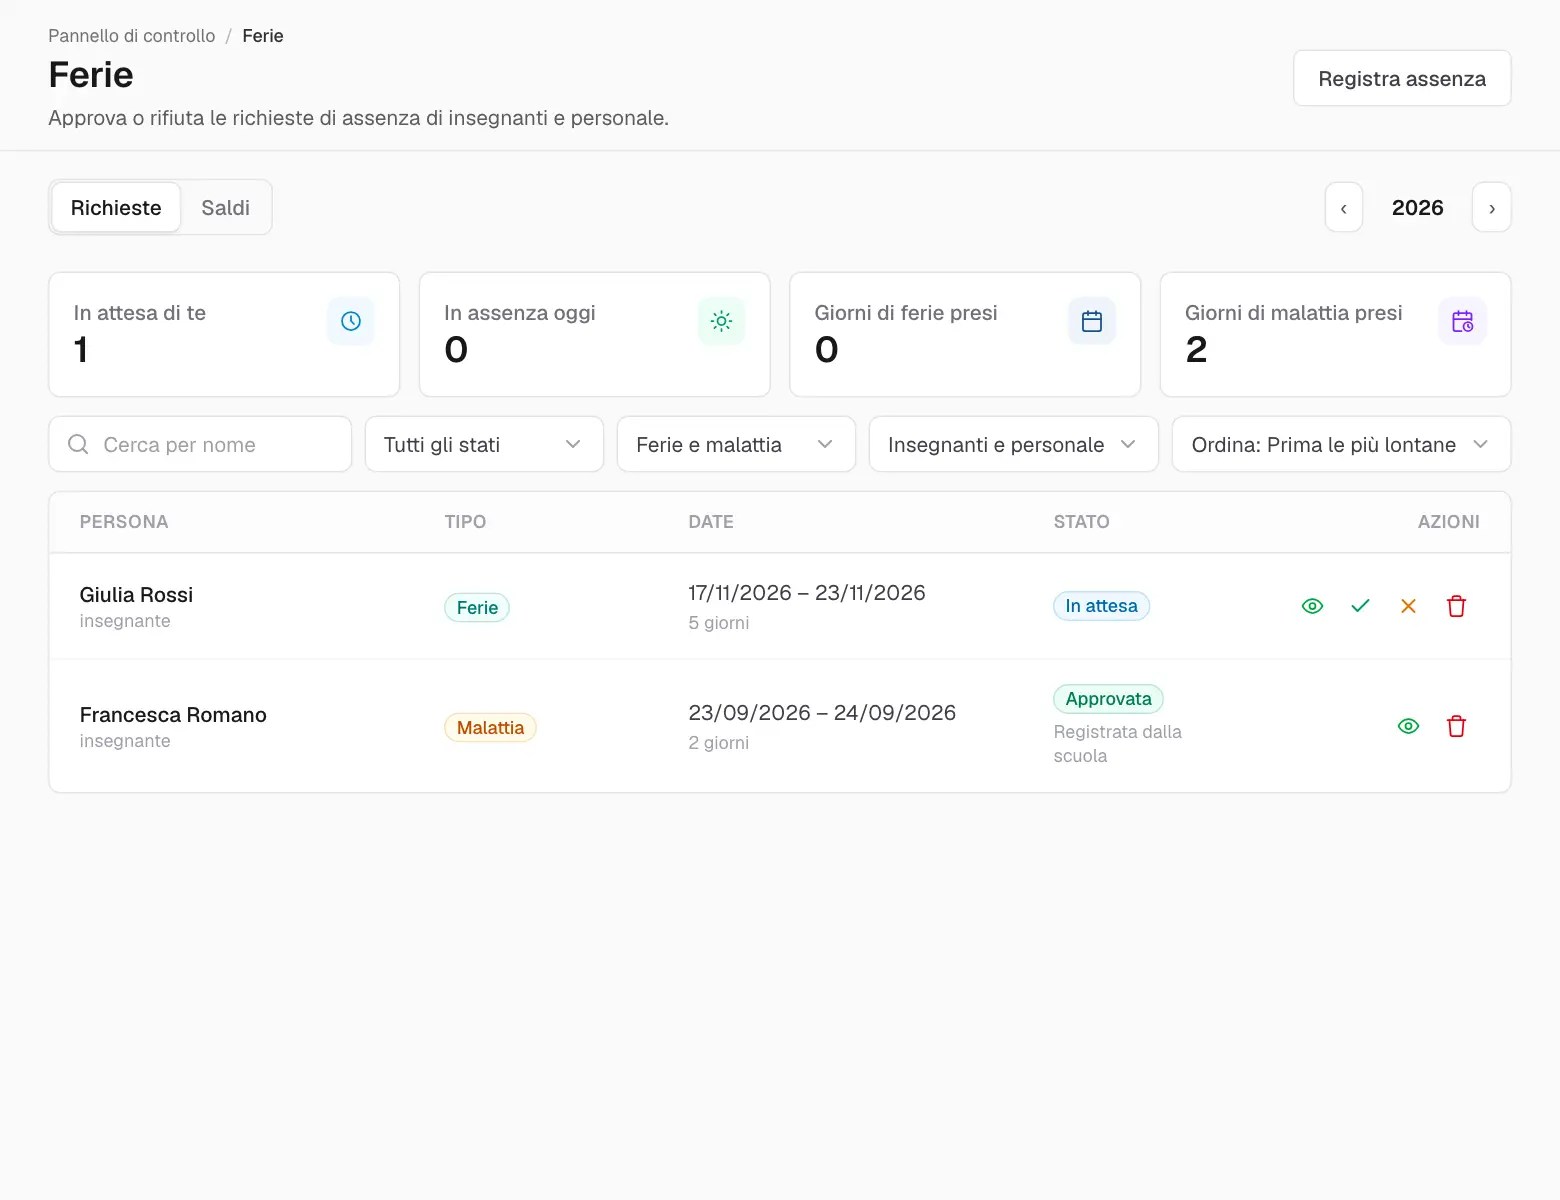Click calendar icon in 'Giorni di ferie presi' card
1560x1200 pixels.
[1092, 321]
